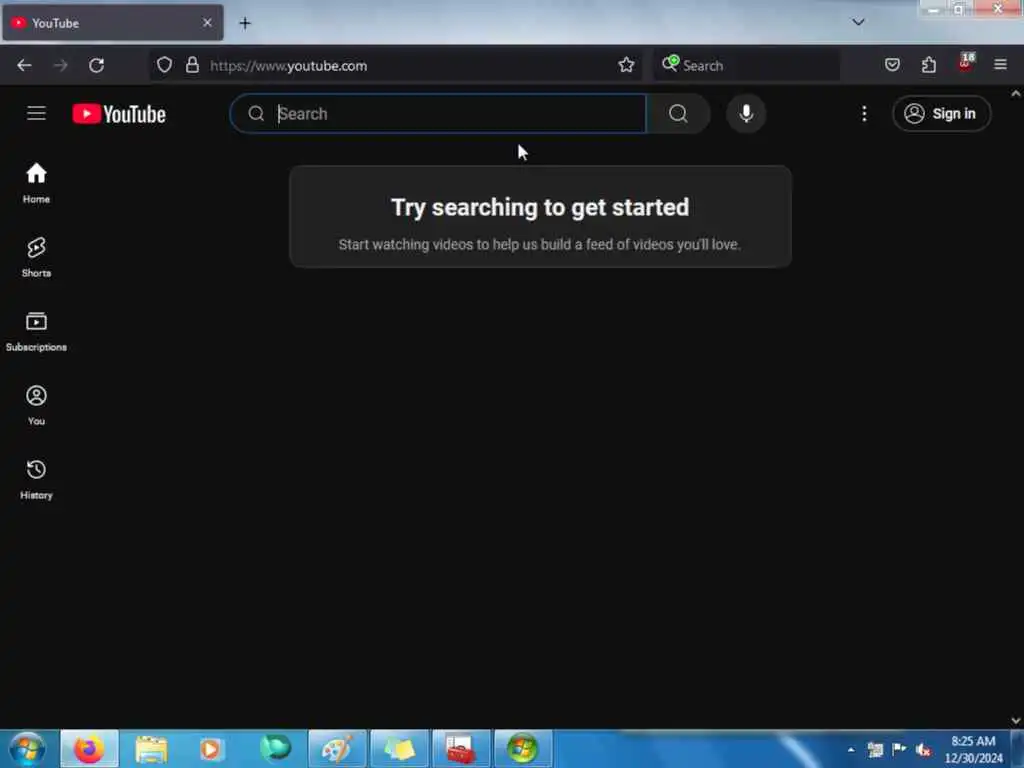The image size is (1024, 768).
Task: Click the page scrollbar down arrow
Action: tap(1016, 721)
